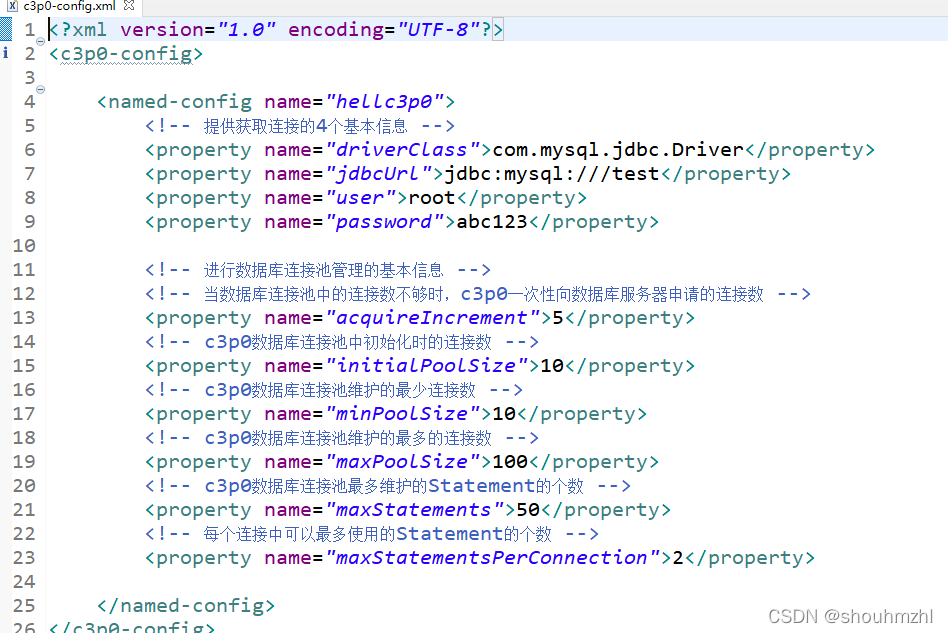
Task: Click line number 13 in the ruler
Action: click(24, 317)
